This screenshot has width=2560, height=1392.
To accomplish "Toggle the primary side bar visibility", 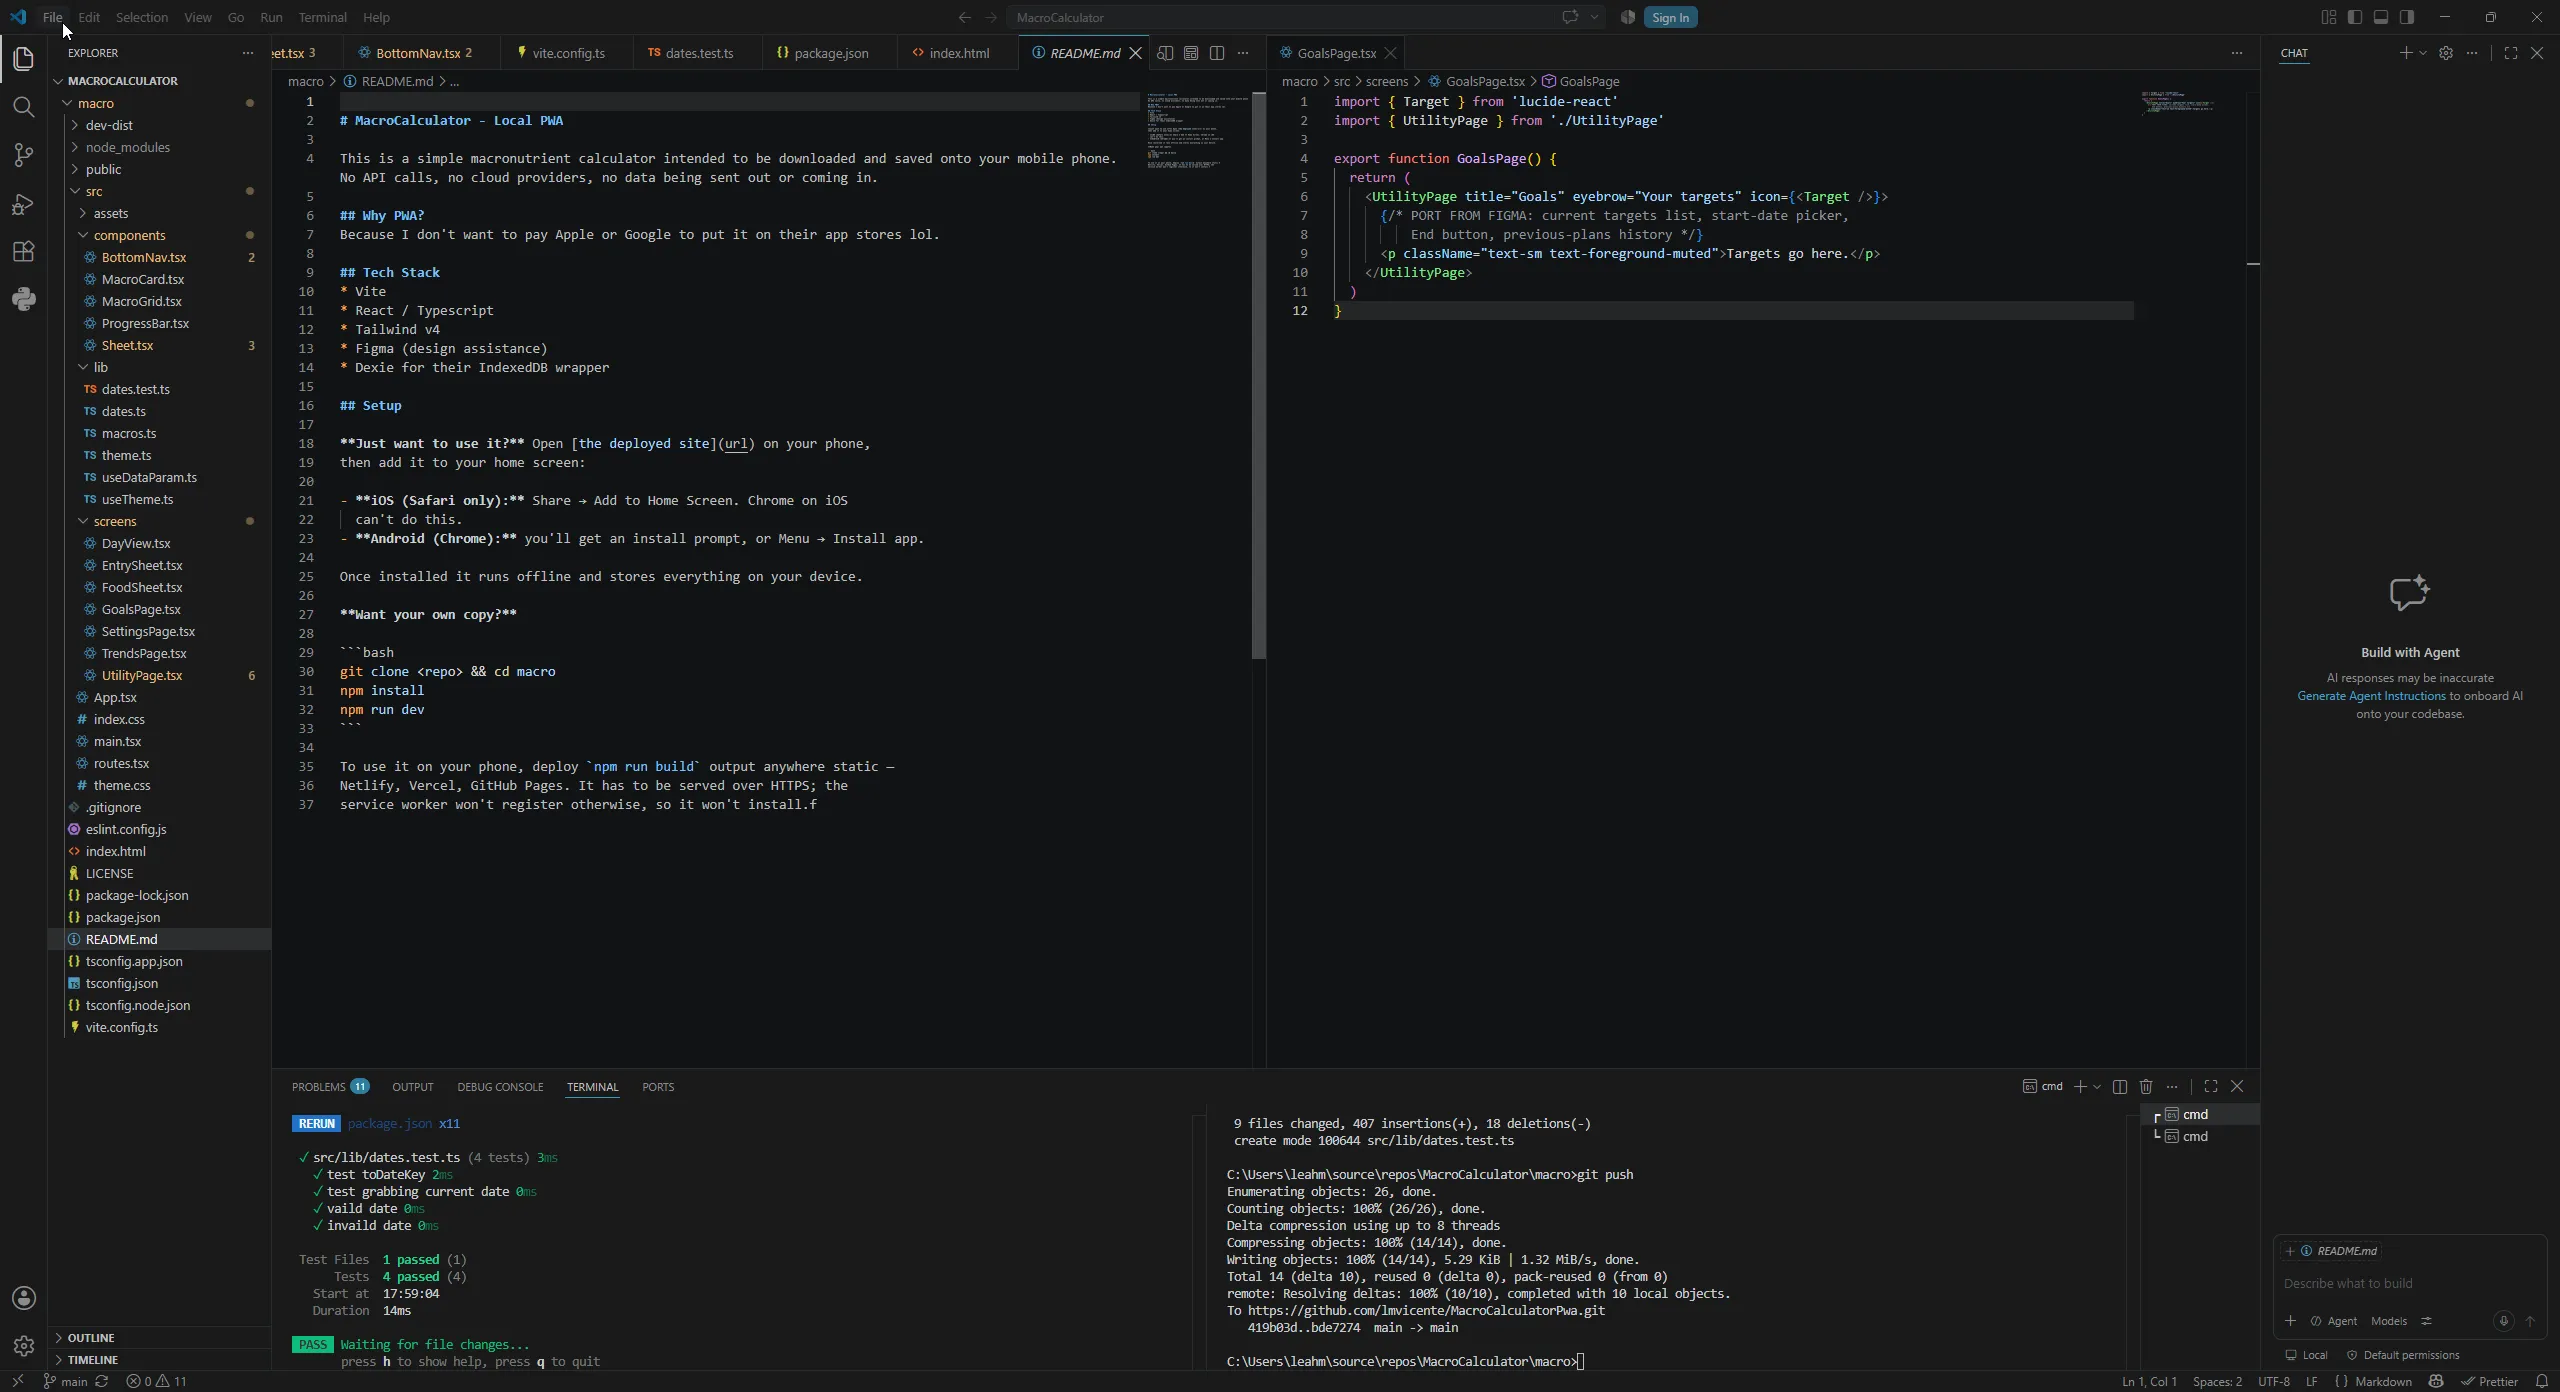I will 2355,17.
